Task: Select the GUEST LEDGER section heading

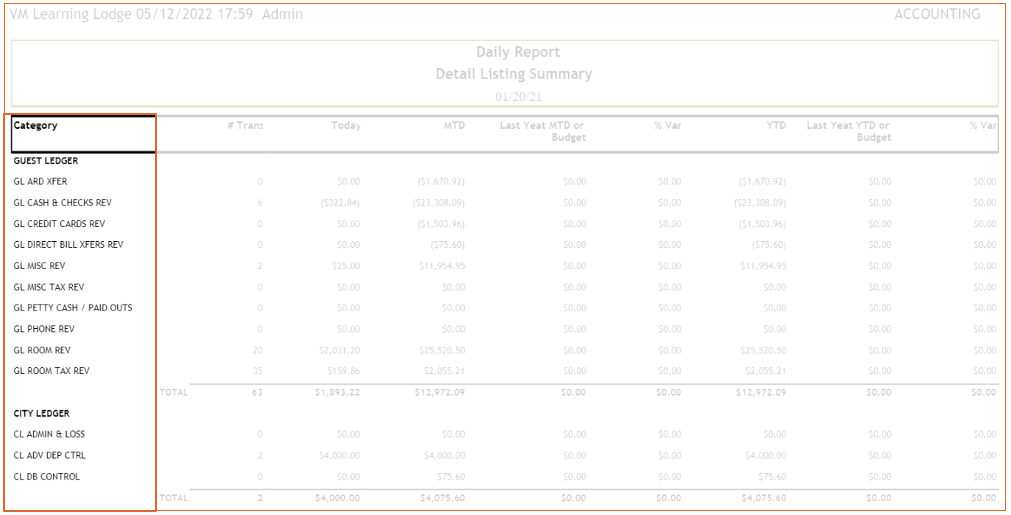Action: tap(46, 161)
